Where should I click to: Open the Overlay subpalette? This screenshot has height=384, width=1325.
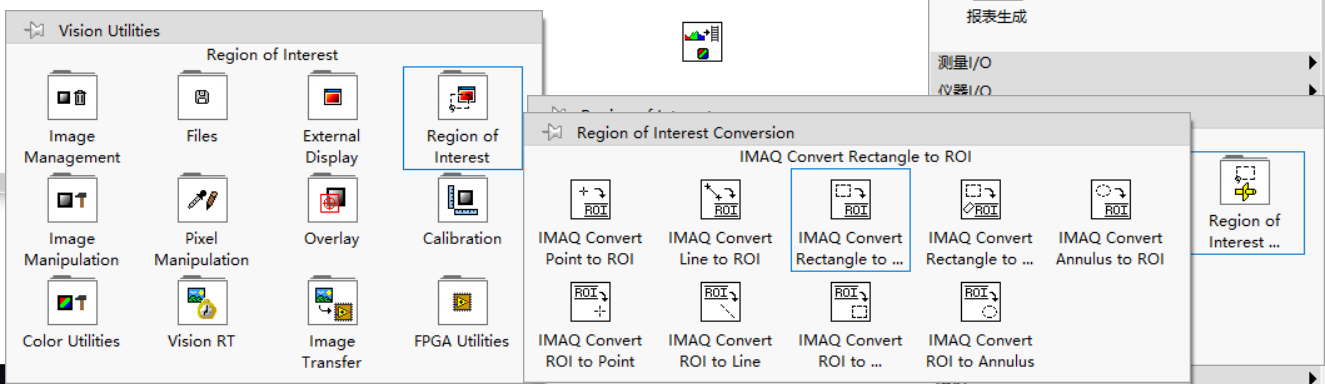(x=332, y=200)
